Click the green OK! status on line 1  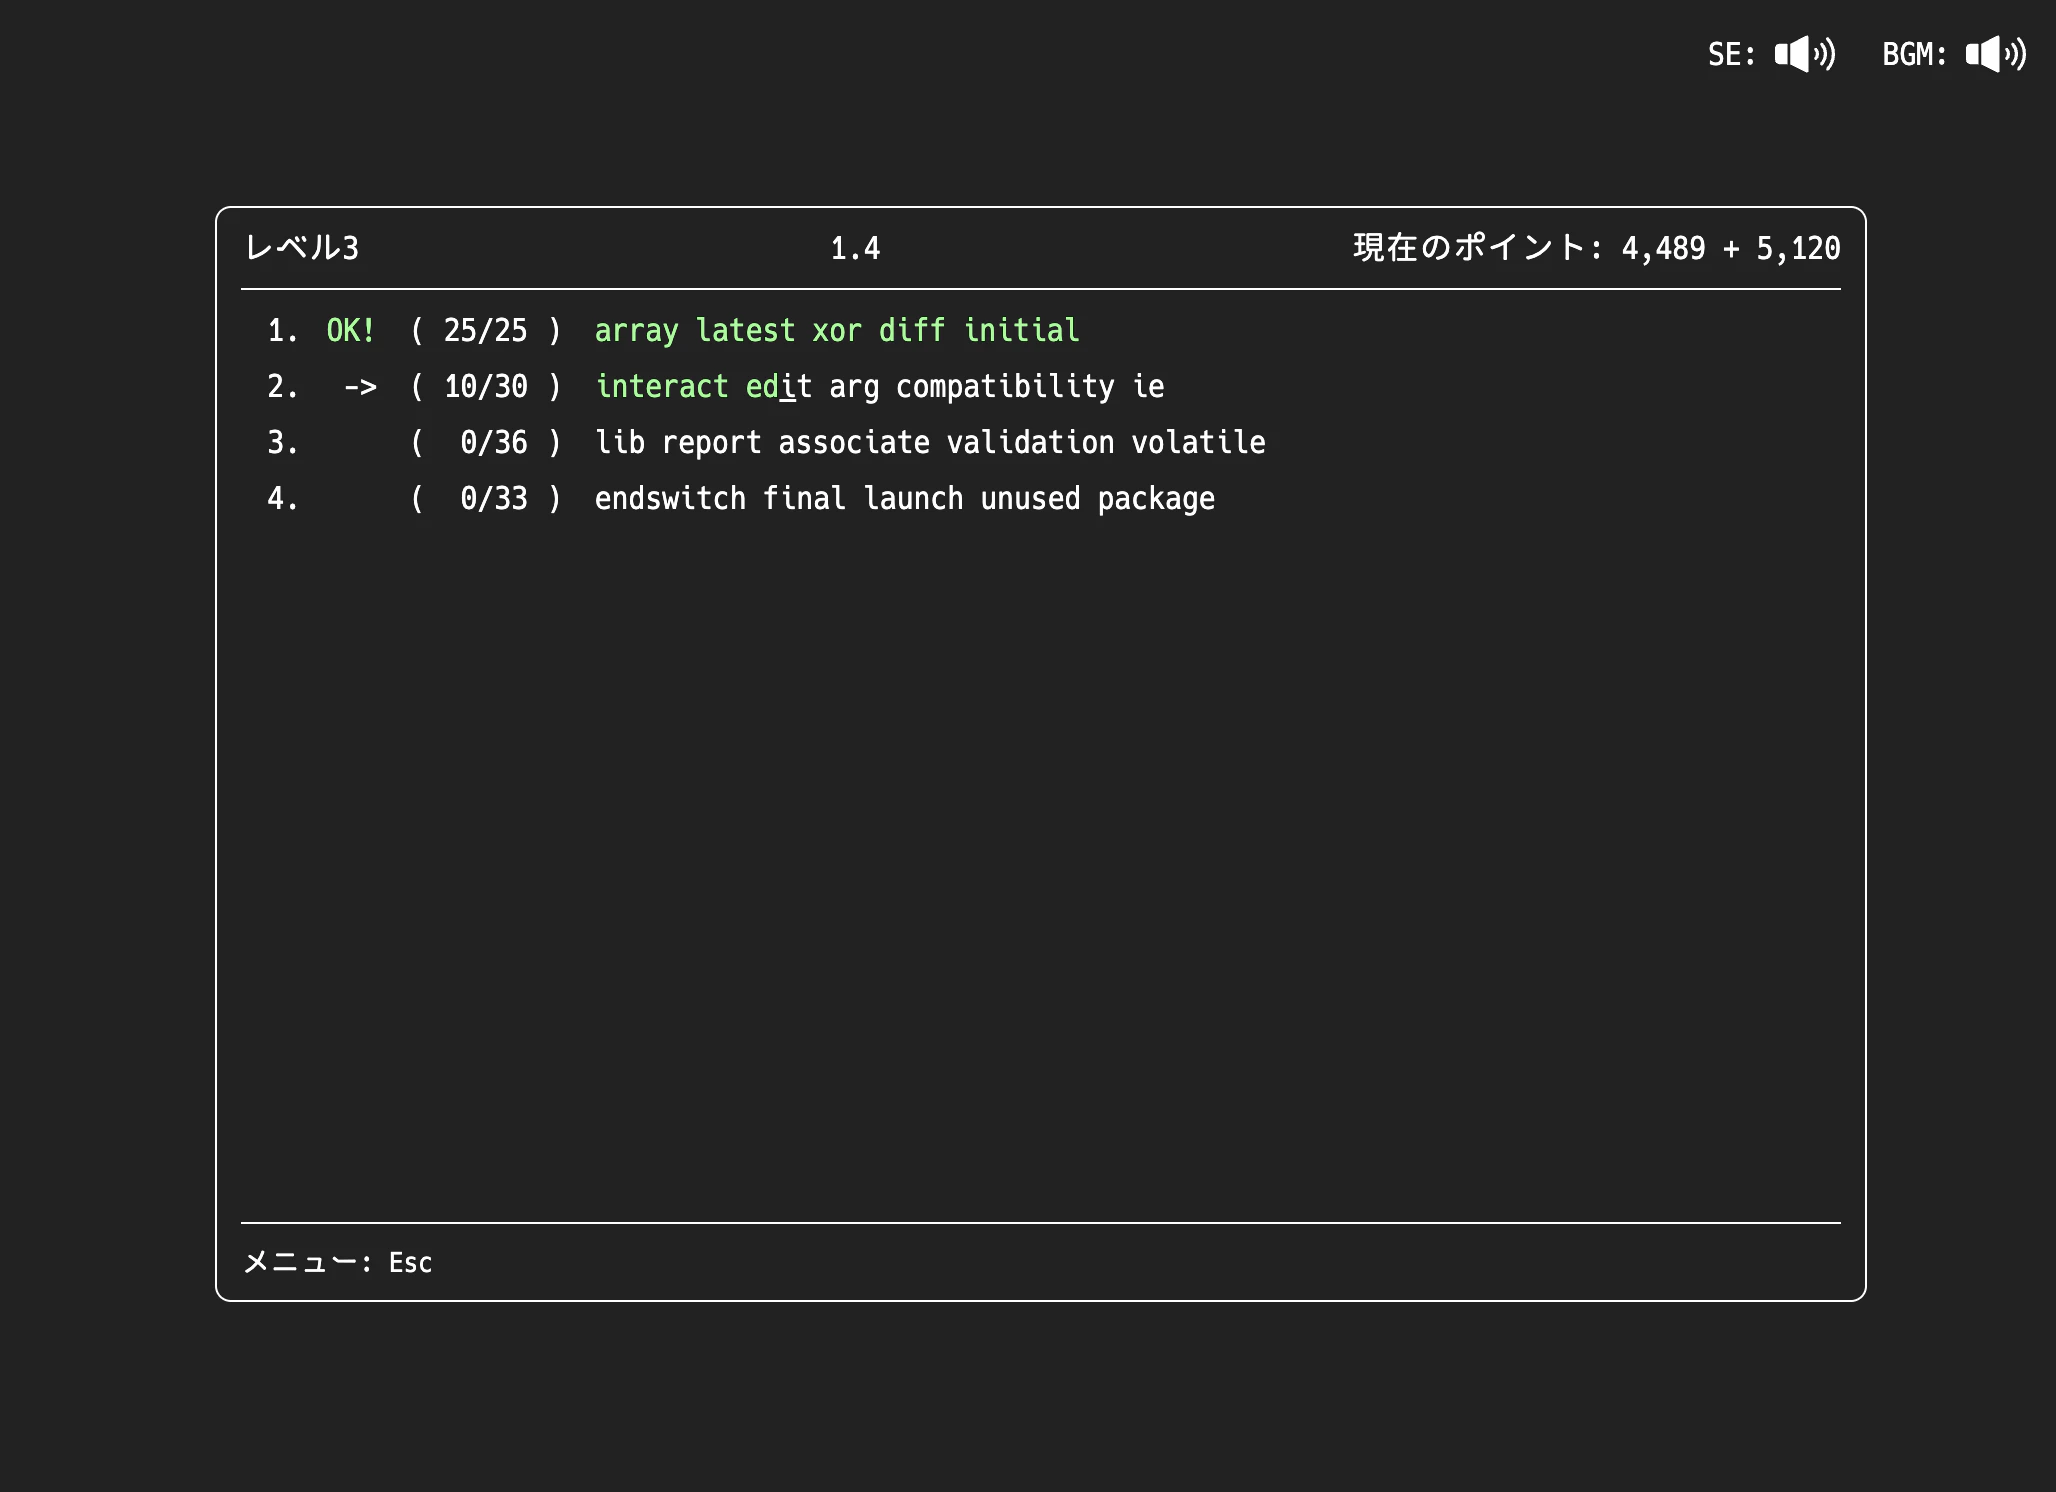[351, 331]
